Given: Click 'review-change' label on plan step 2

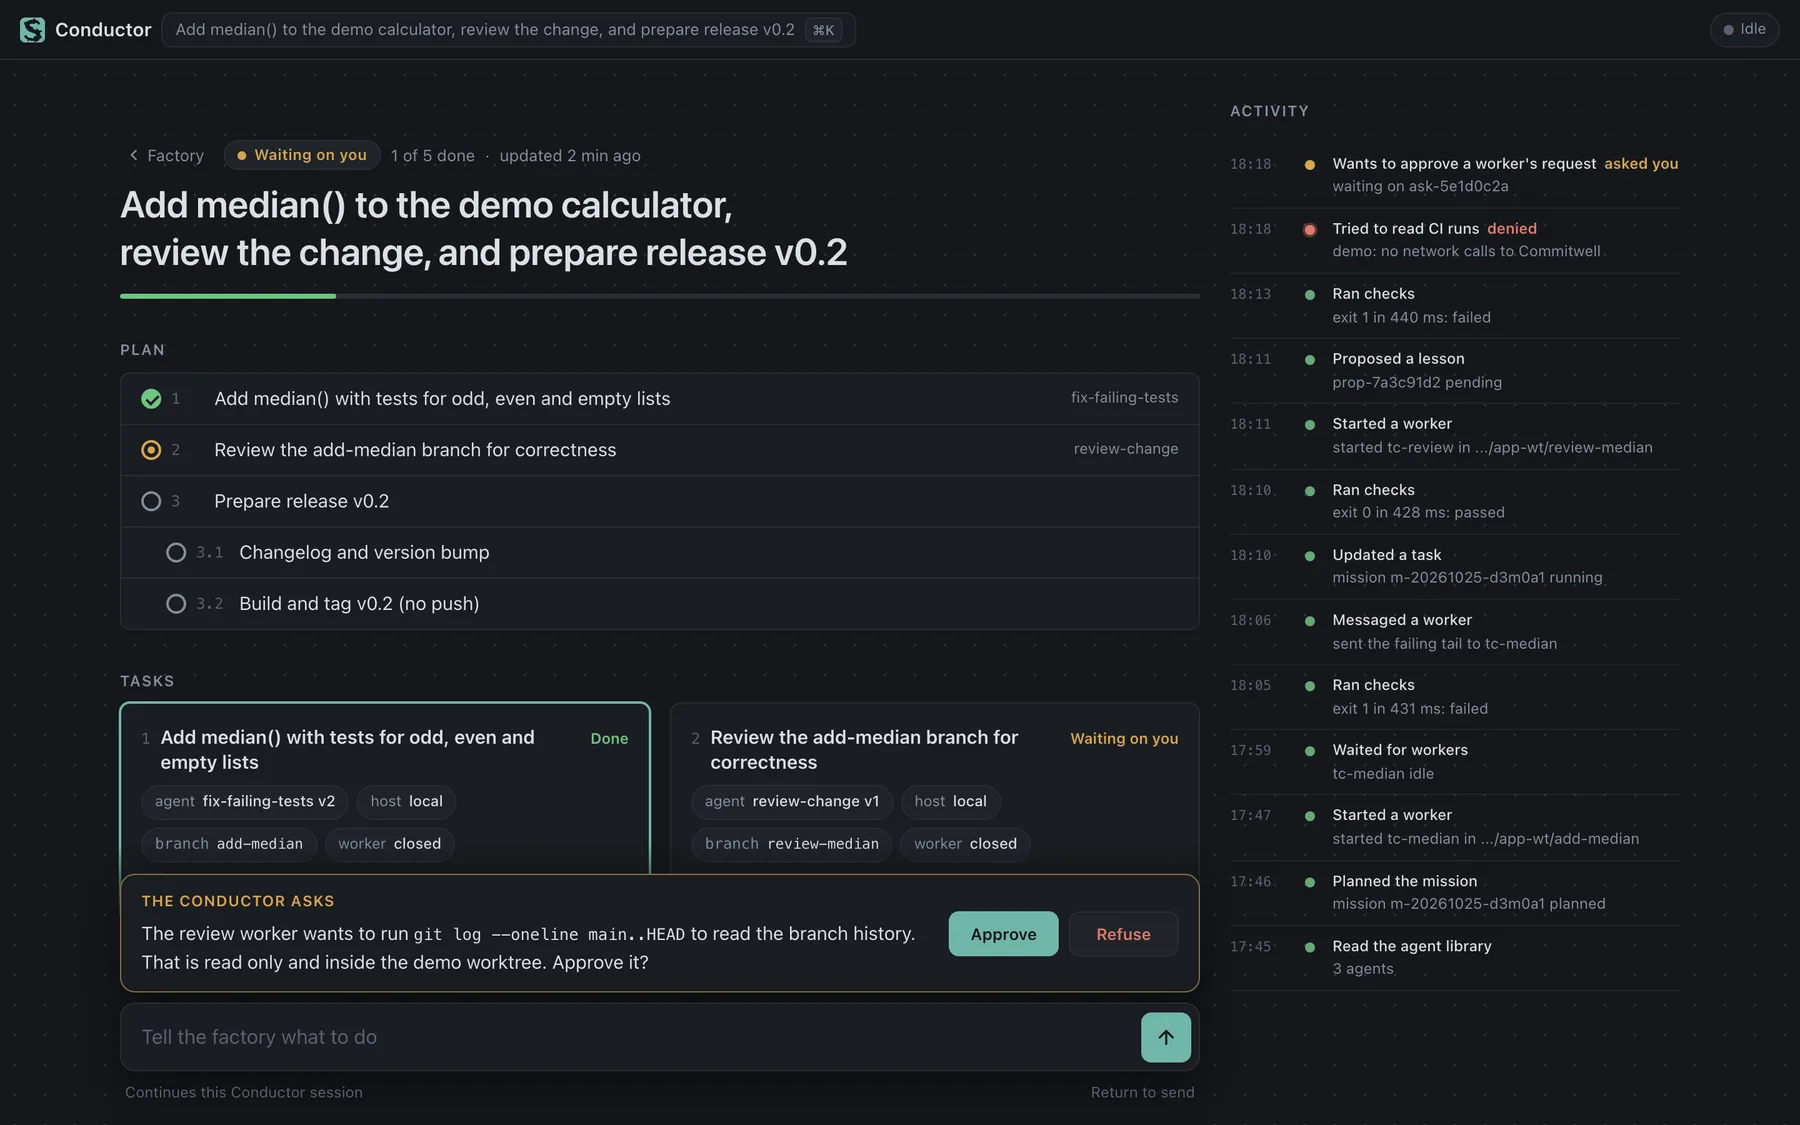Looking at the screenshot, I should click(1126, 449).
